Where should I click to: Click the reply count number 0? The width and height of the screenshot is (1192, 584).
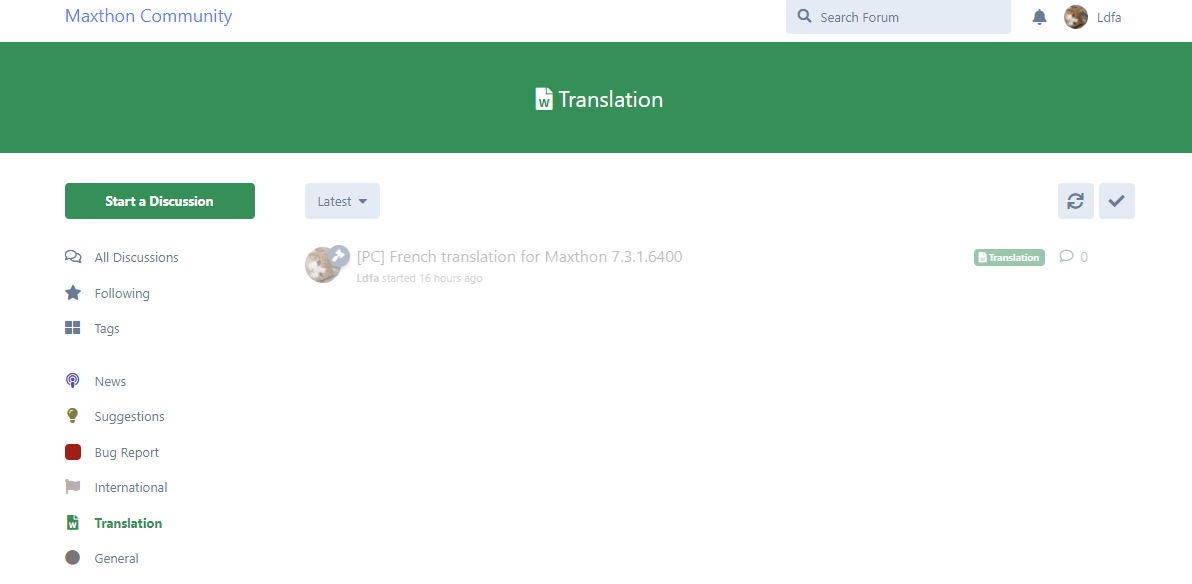(1084, 257)
